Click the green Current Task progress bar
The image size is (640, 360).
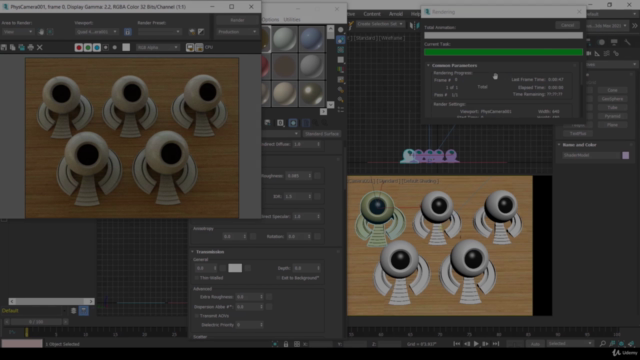pos(503,52)
